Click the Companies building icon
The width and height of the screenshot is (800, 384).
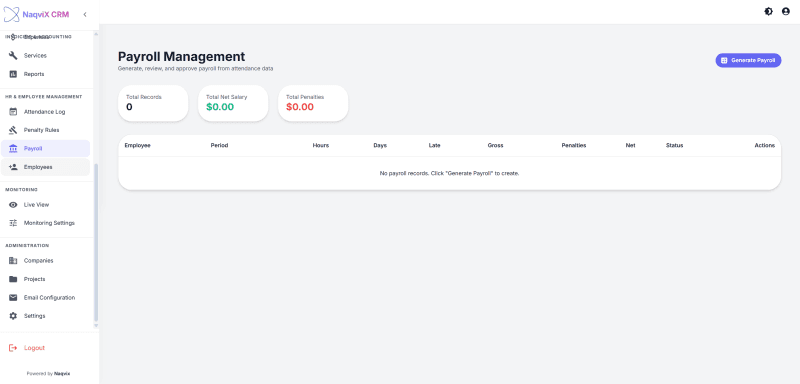(13, 261)
